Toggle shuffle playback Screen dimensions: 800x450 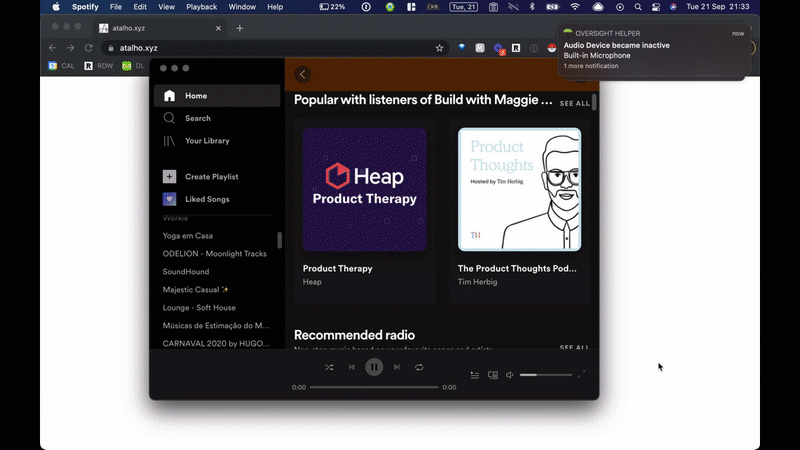point(329,367)
